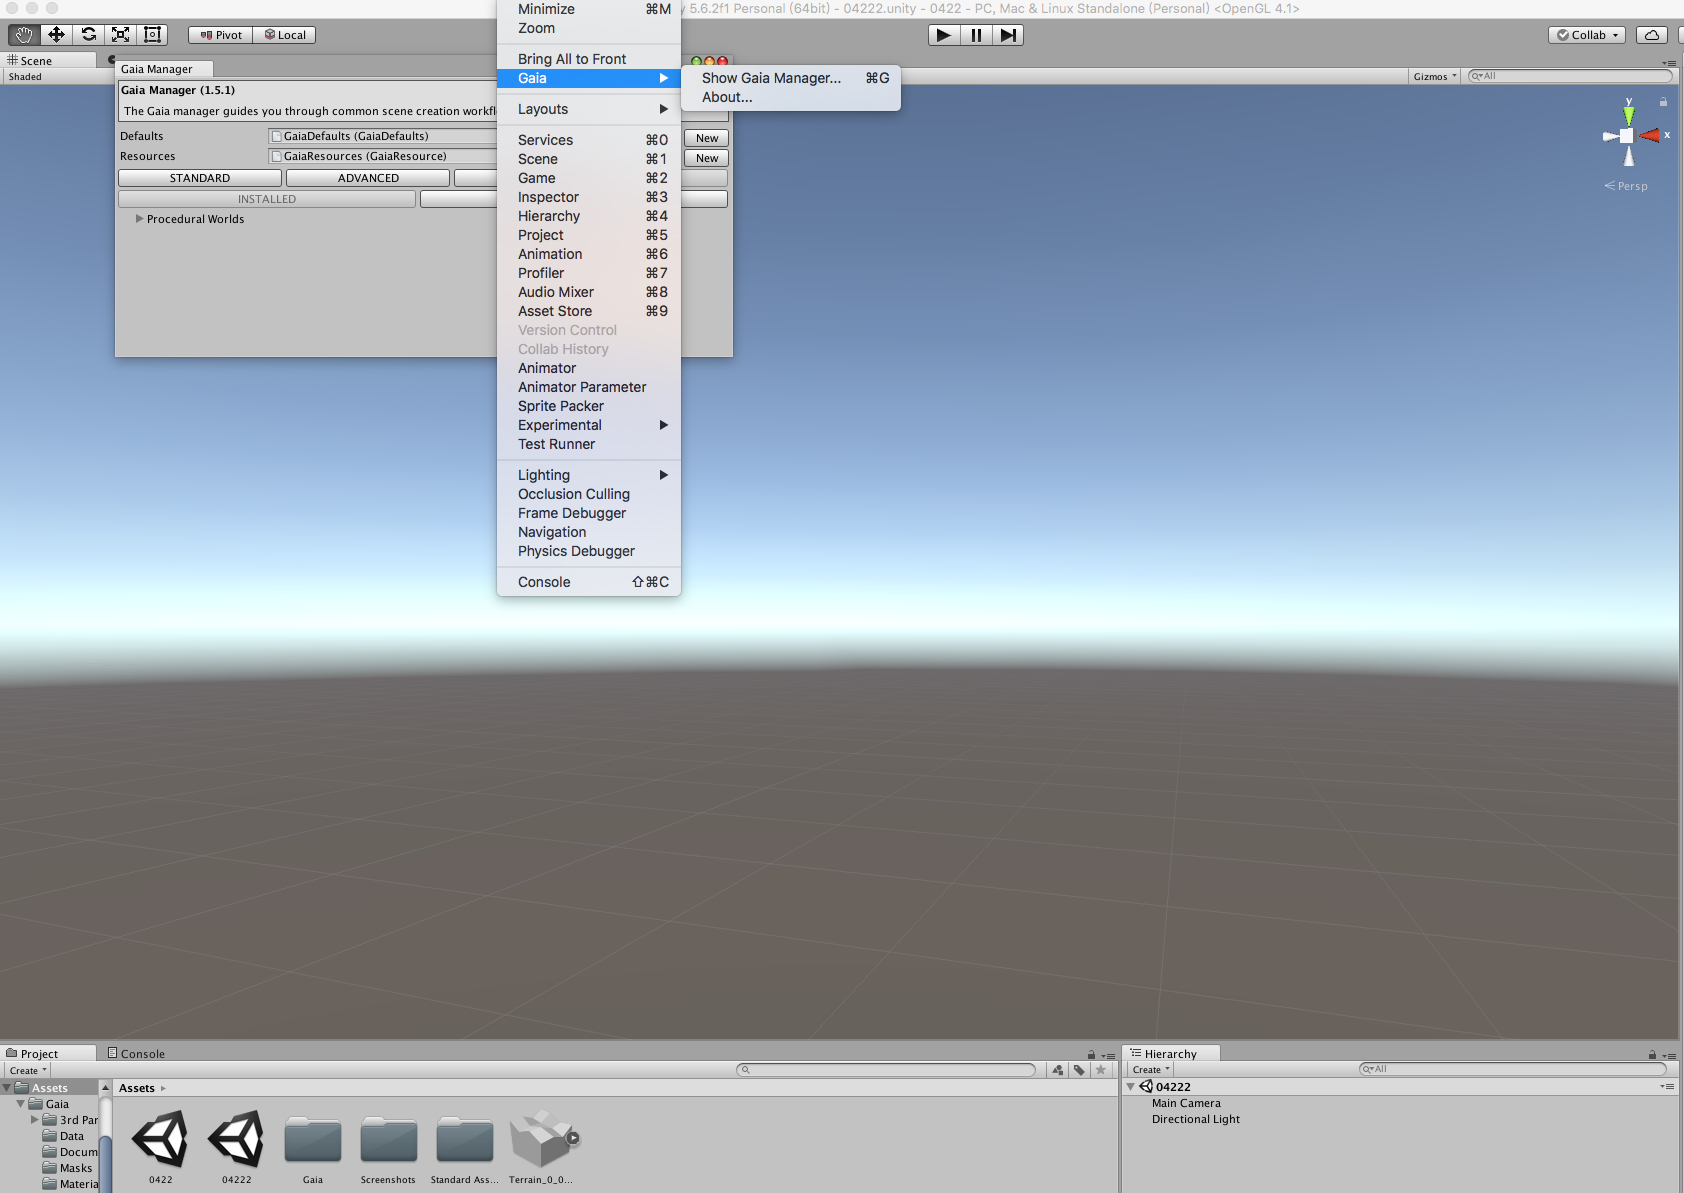Click the Pause button
Viewport: 1684px width, 1193px height.
(x=976, y=35)
